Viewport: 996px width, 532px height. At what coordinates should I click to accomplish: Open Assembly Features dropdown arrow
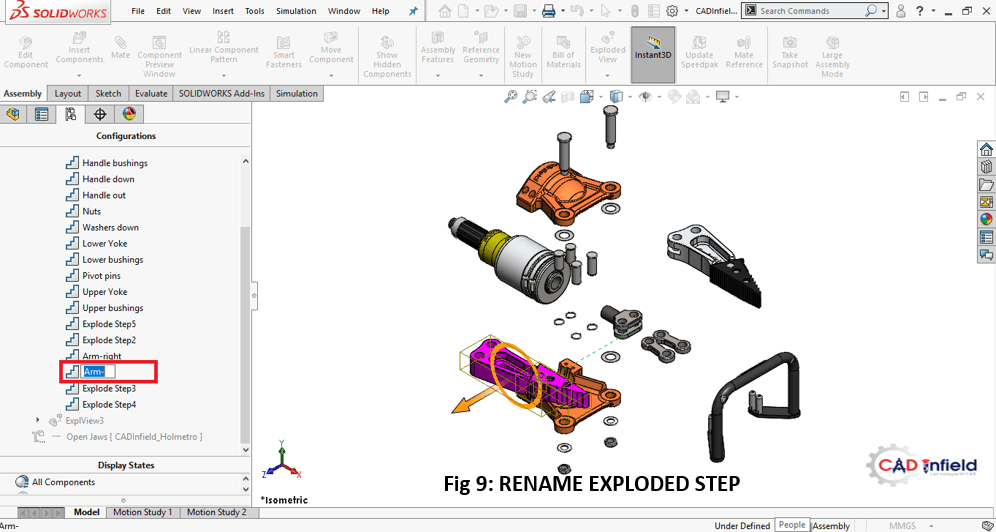(x=438, y=76)
